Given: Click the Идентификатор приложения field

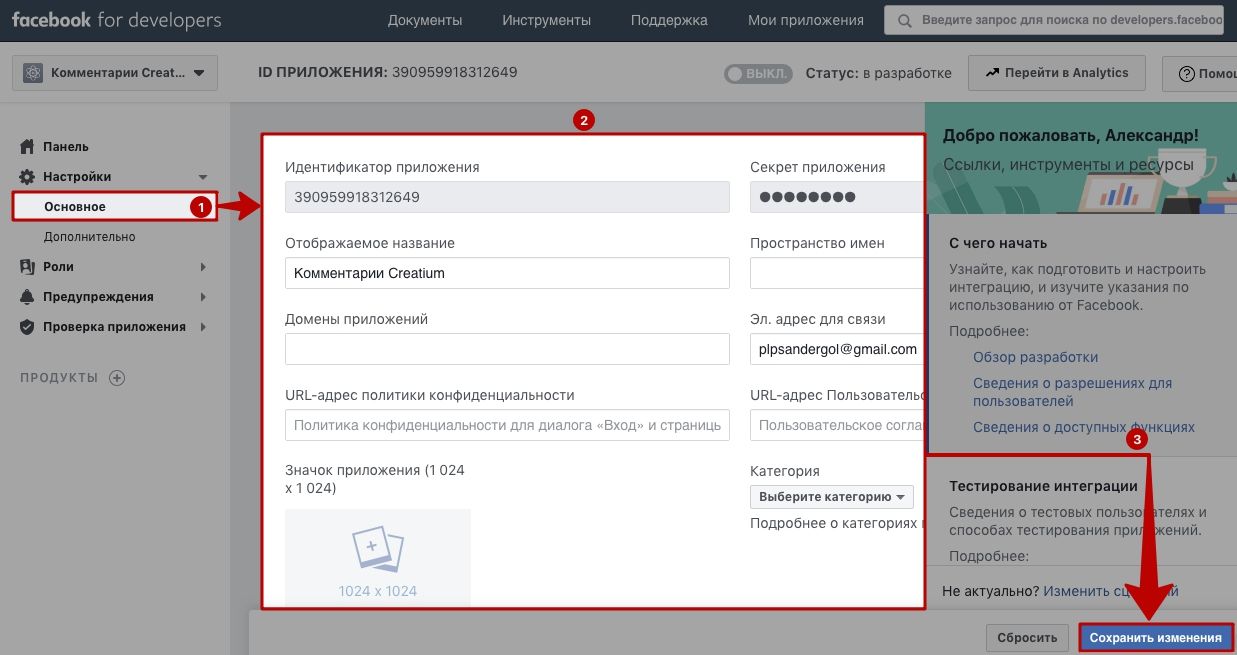Looking at the screenshot, I should pos(507,197).
